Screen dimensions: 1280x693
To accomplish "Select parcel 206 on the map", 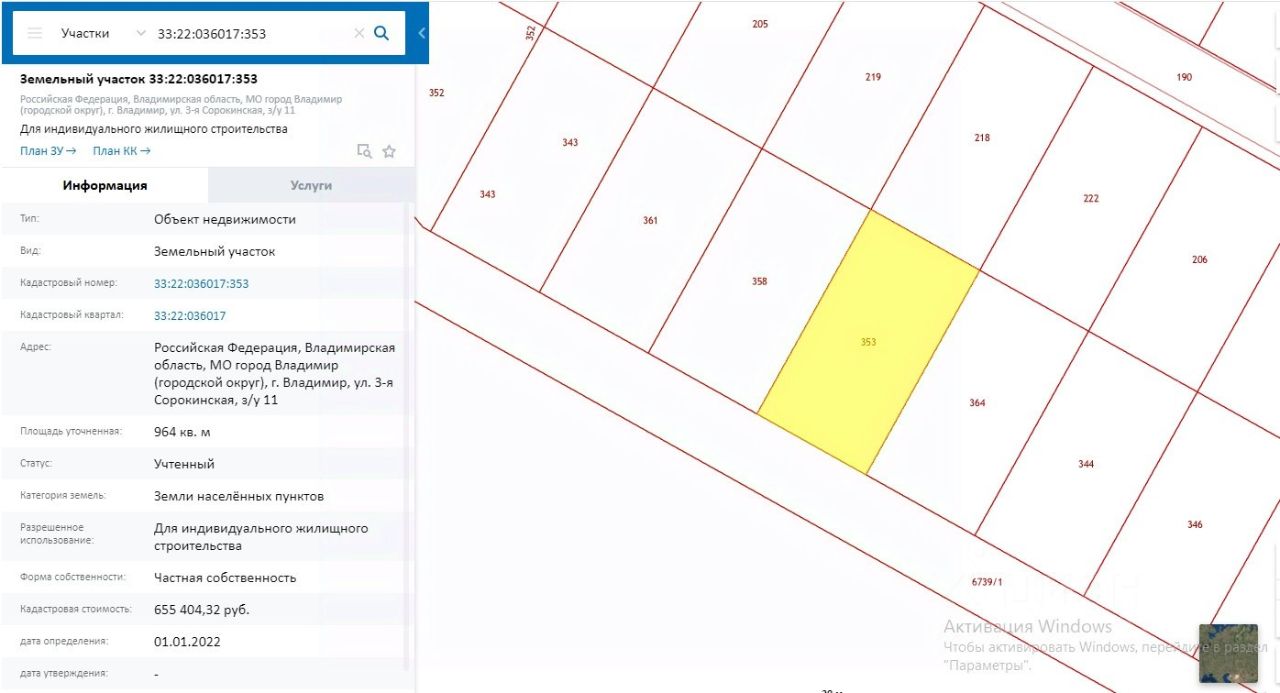I will click(x=1199, y=260).
